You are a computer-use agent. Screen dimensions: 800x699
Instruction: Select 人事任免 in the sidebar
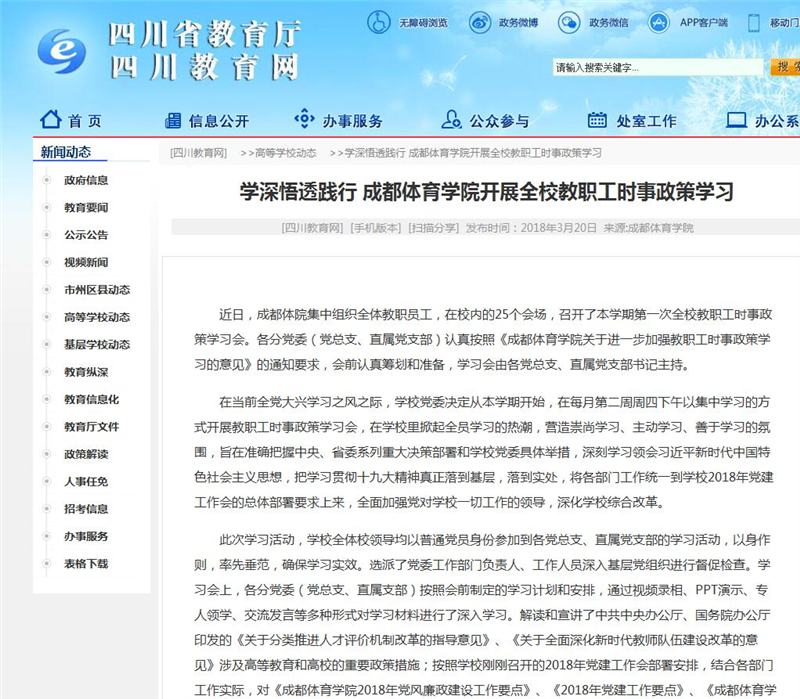click(86, 482)
